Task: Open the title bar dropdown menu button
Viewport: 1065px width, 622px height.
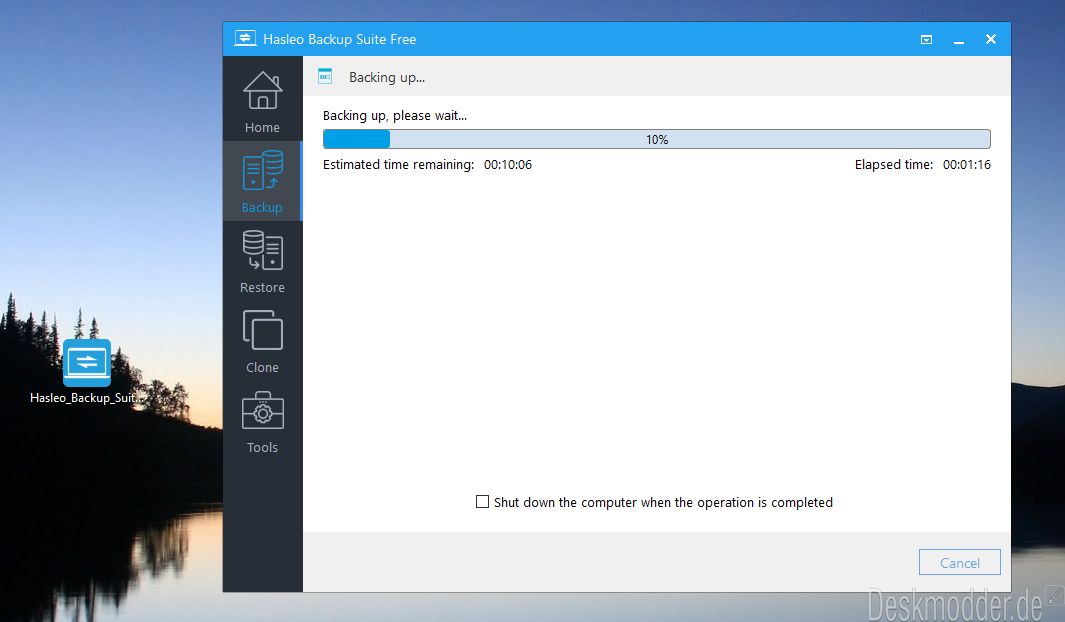Action: 926,39
